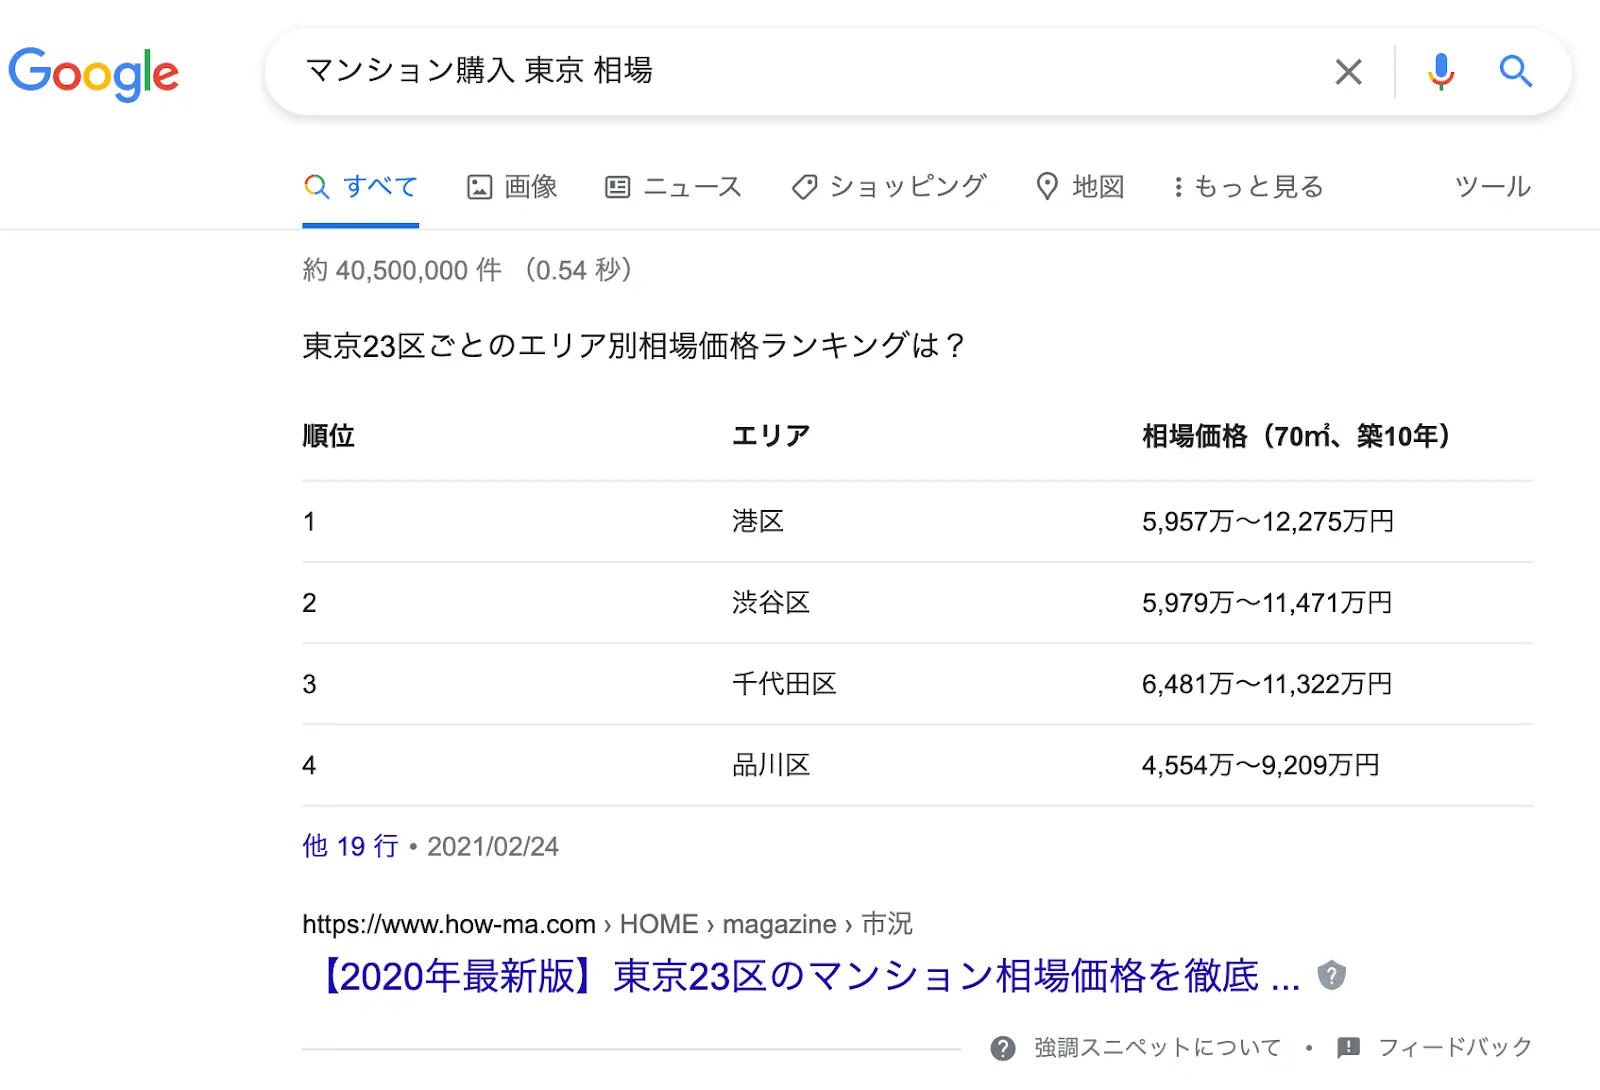Click the 千代田区 table cell
Image resolution: width=1600 pixels, height=1090 pixels.
[784, 684]
